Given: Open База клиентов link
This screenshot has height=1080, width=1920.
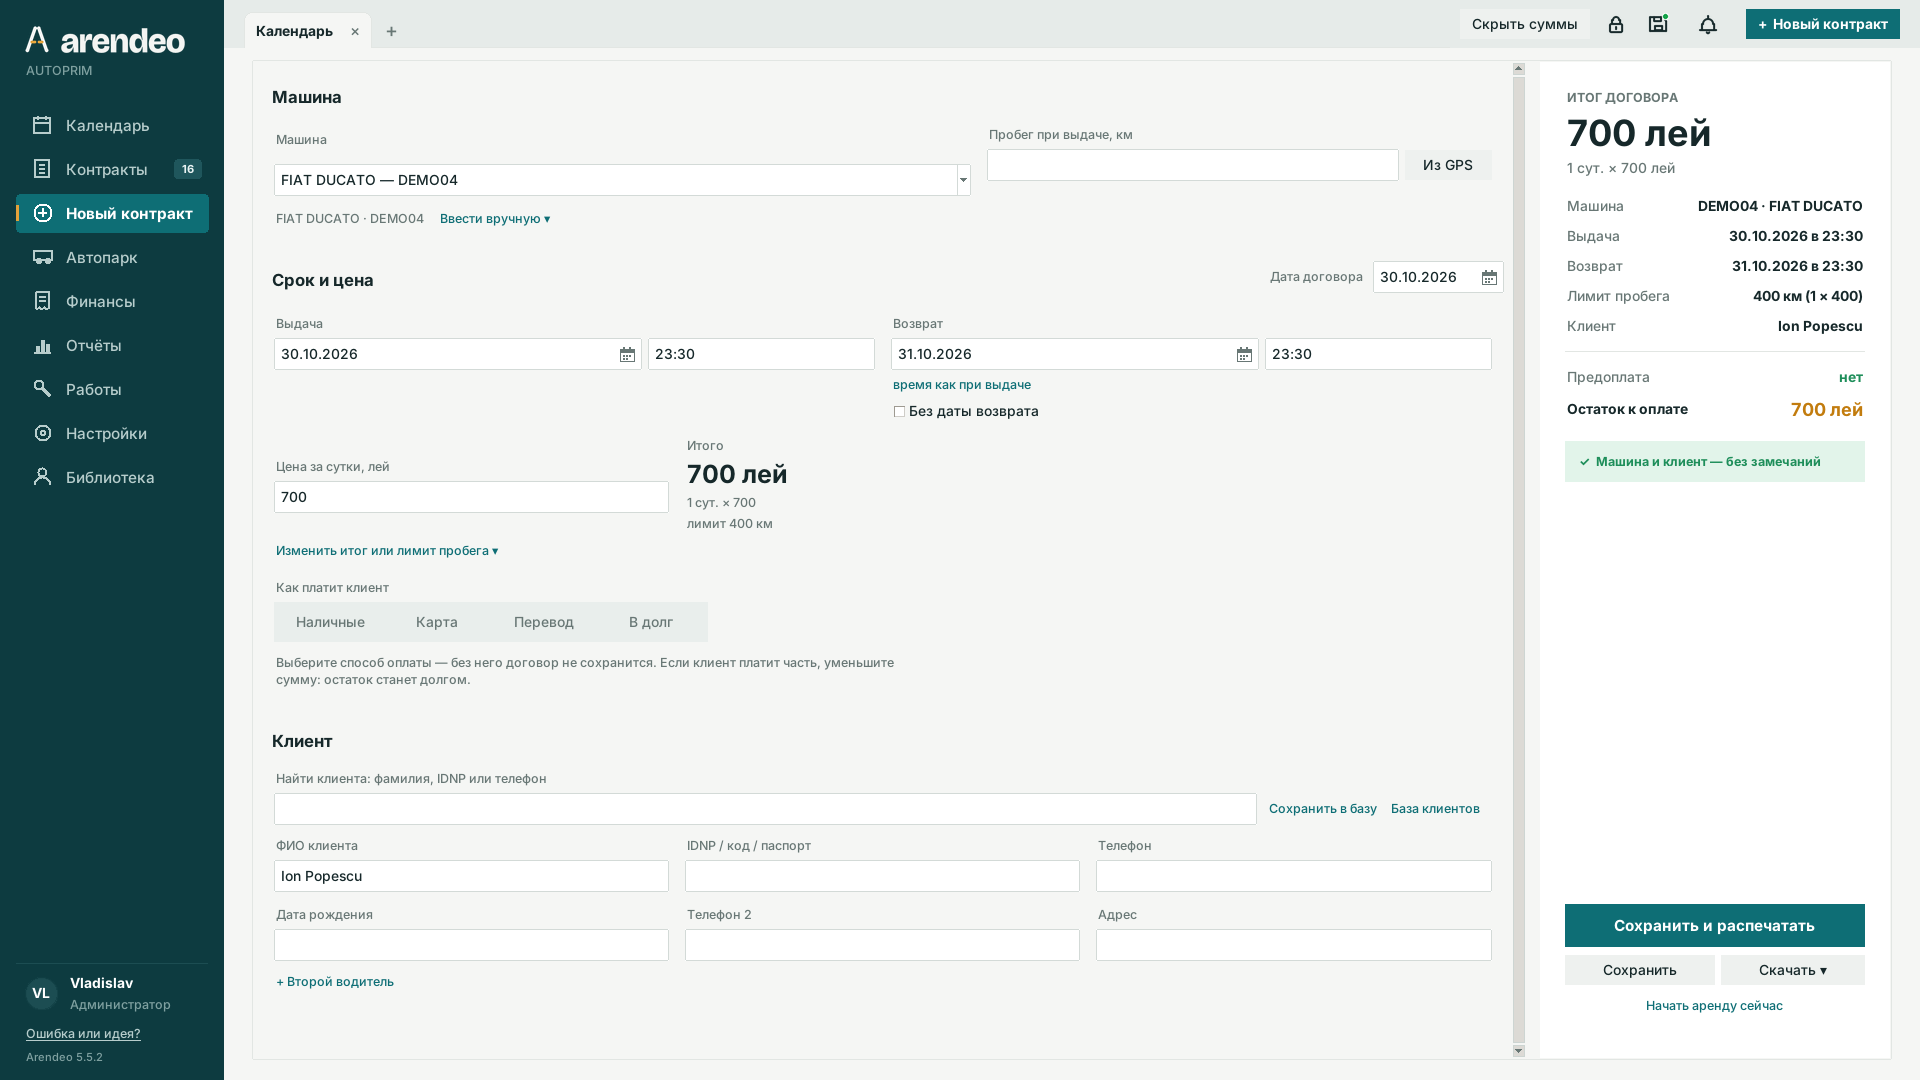Looking at the screenshot, I should [x=1435, y=809].
